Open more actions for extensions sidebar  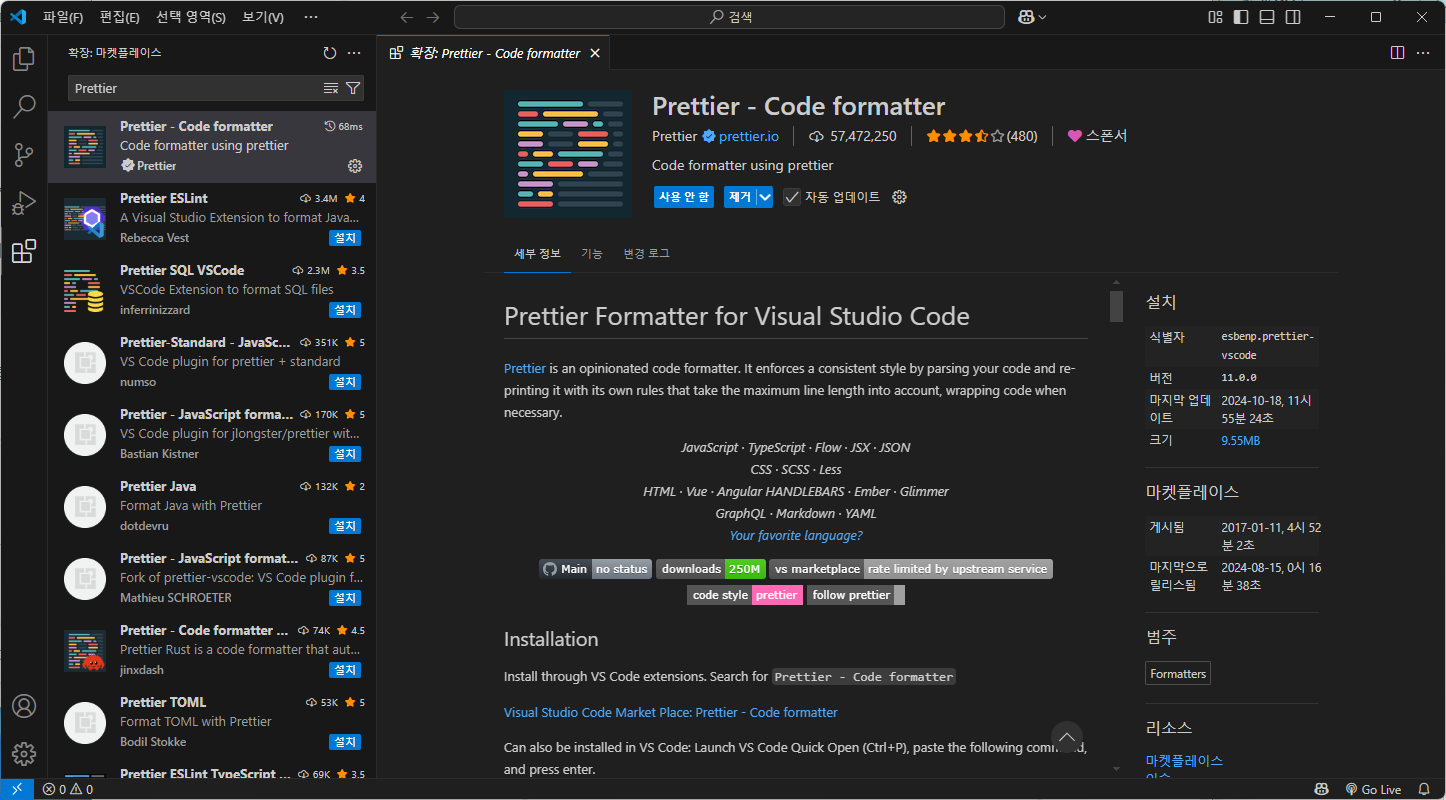354,53
